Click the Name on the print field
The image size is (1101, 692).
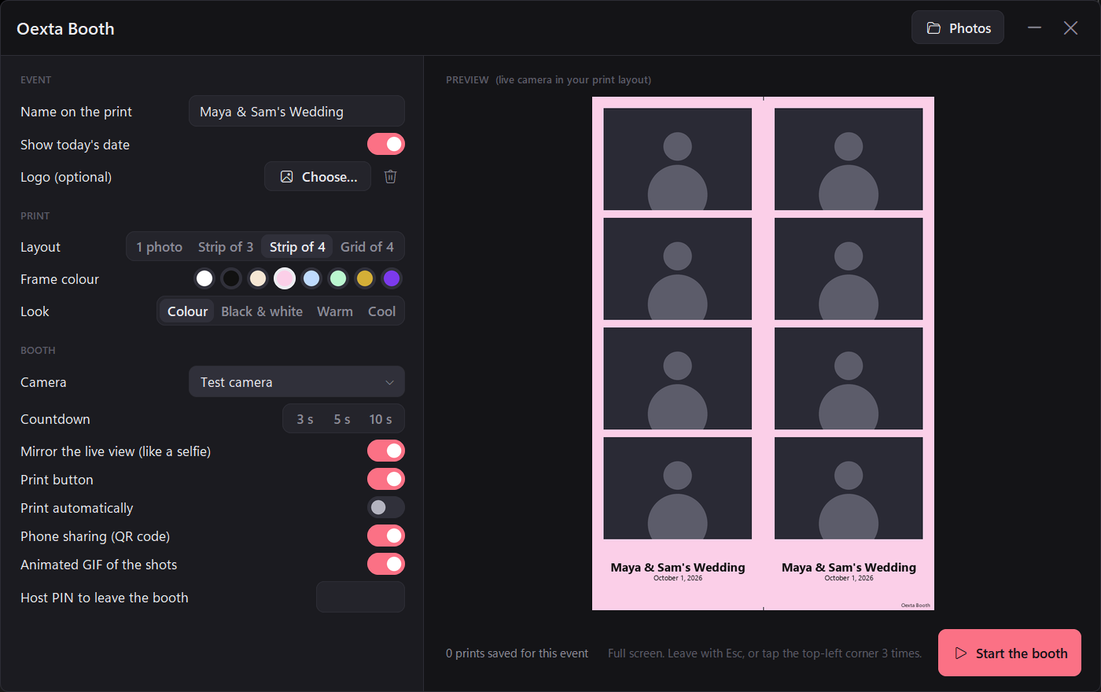point(297,112)
